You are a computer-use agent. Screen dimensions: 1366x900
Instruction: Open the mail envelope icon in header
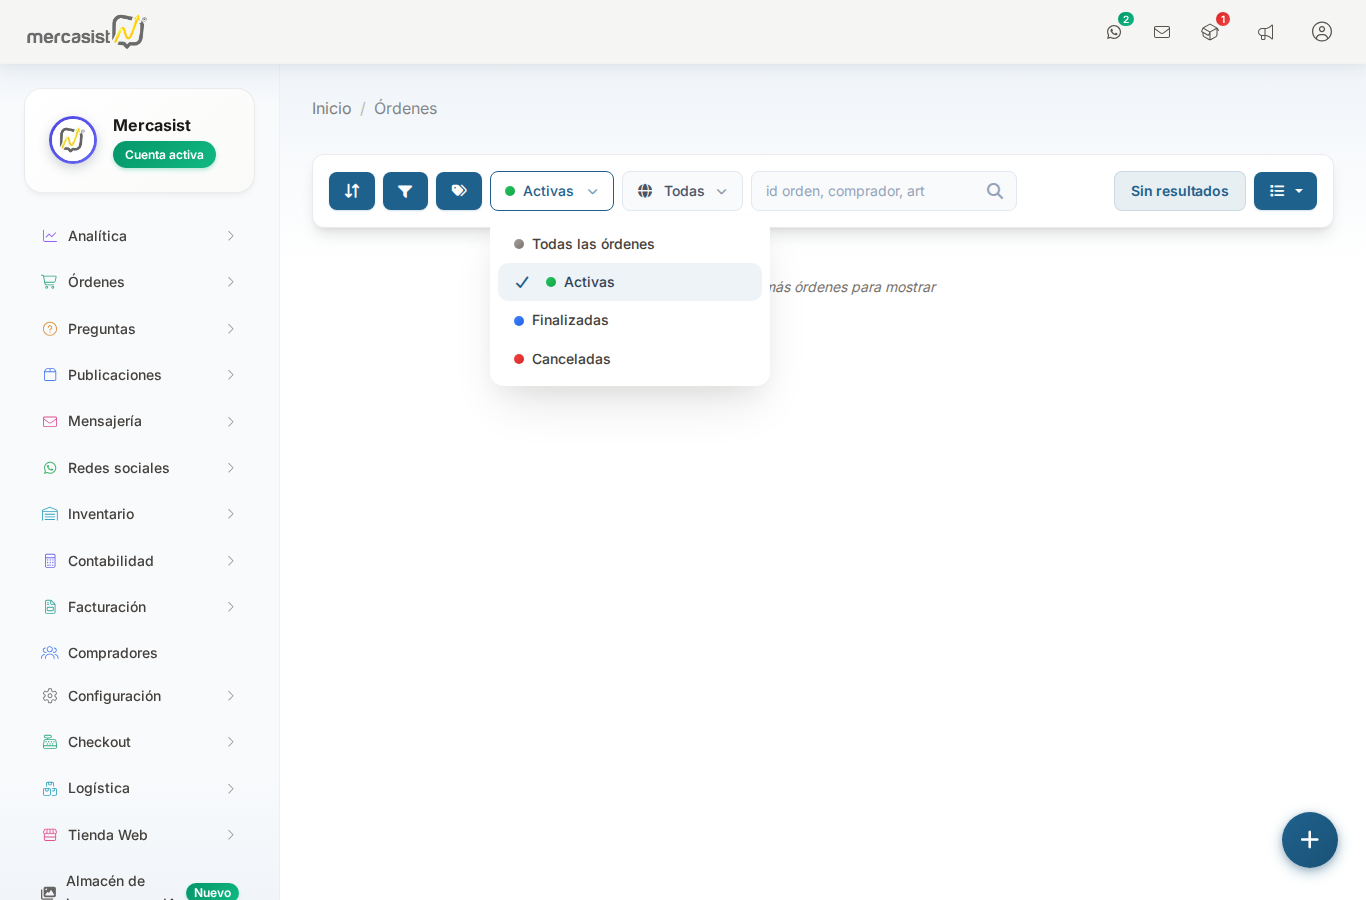1162,32
